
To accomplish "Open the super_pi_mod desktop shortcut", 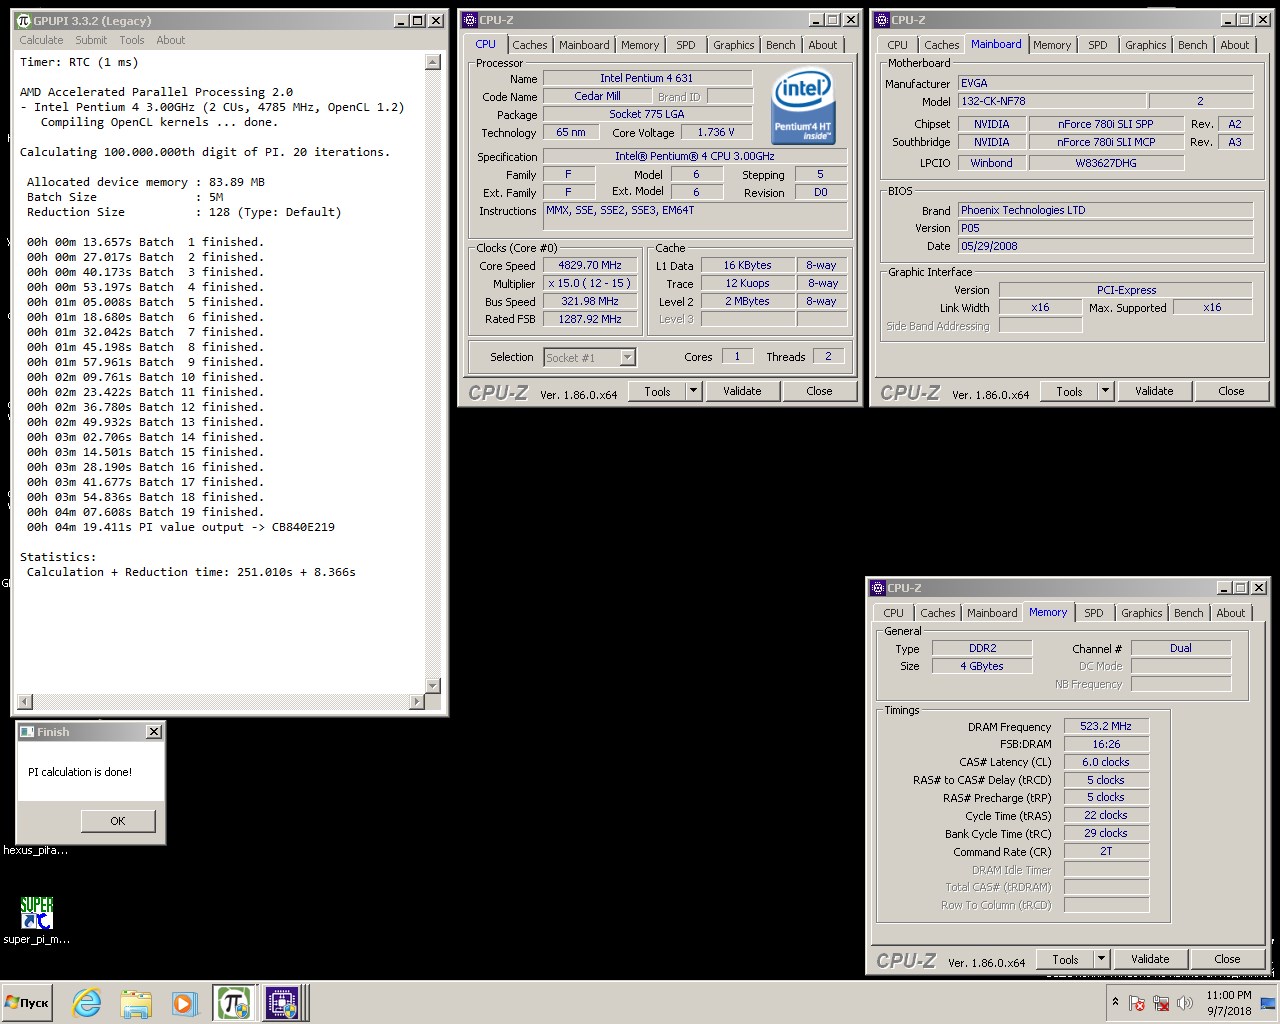I will tap(36, 920).
